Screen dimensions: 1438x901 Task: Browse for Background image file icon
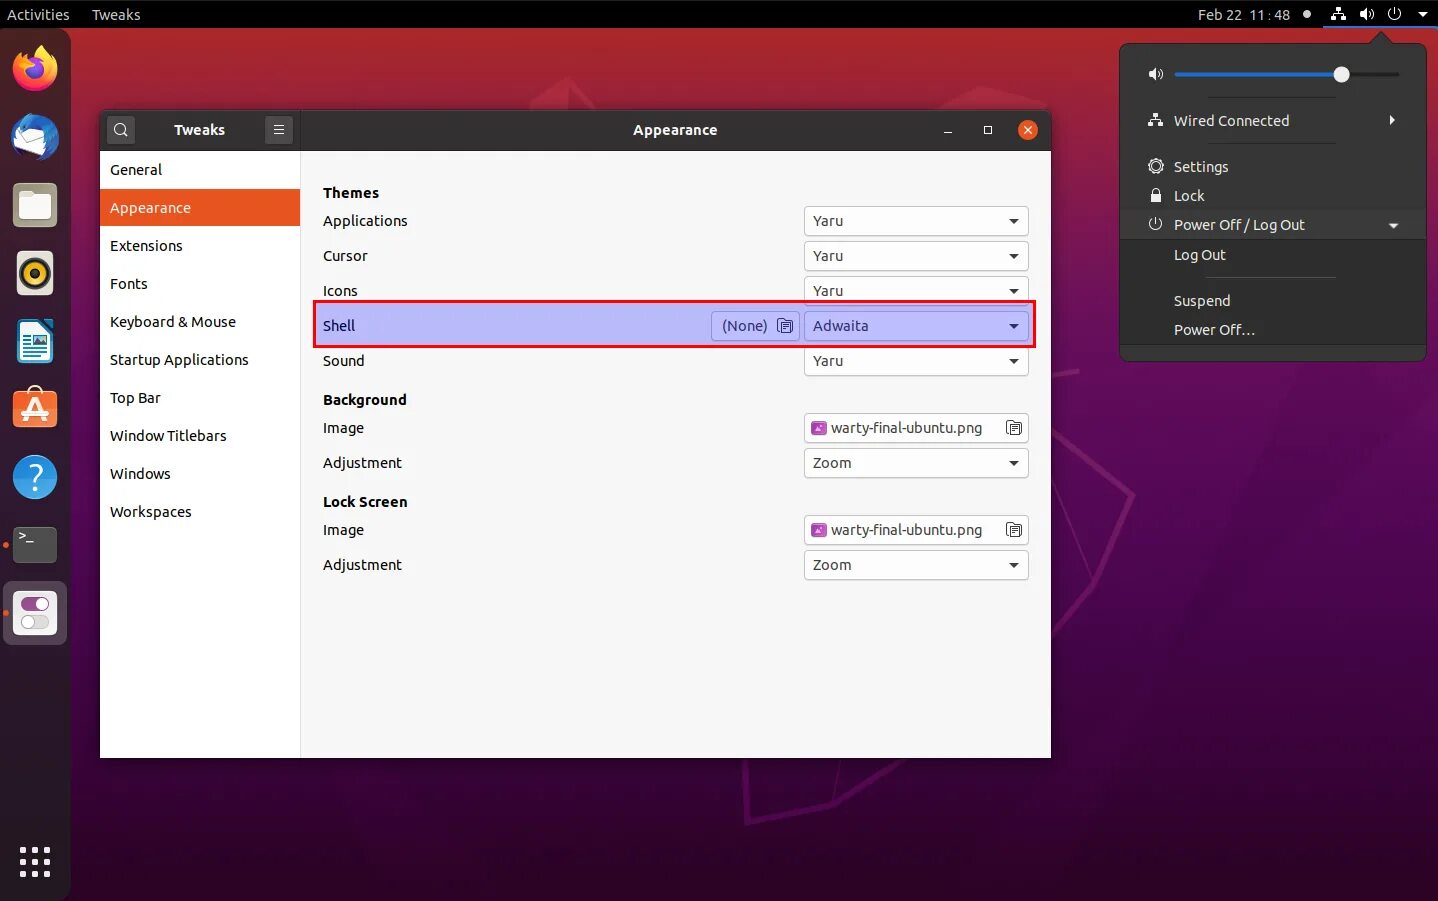1014,428
